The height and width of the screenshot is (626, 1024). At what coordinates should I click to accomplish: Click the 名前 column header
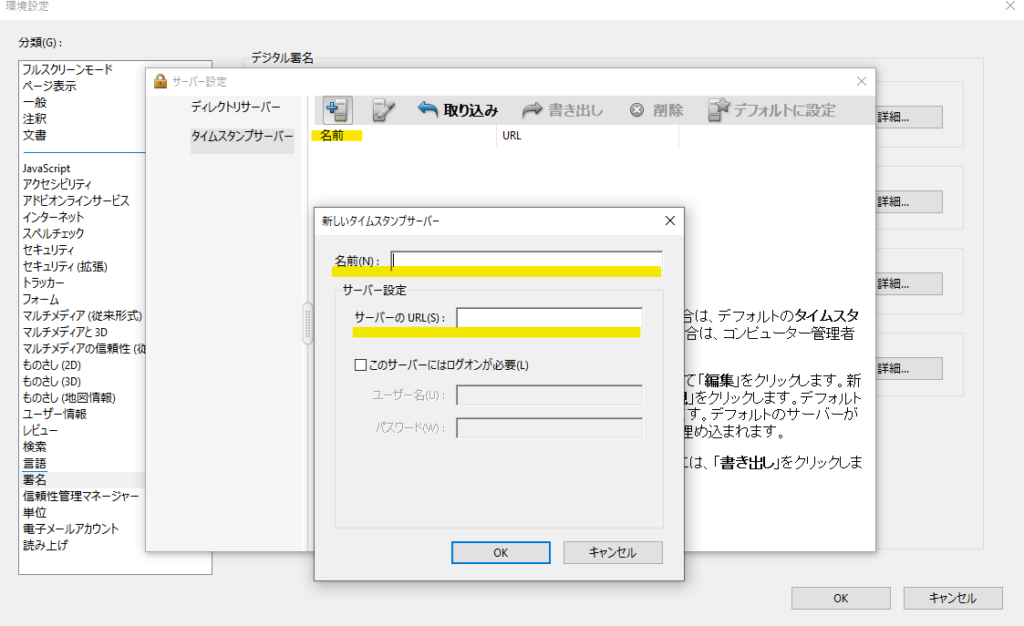point(332,136)
